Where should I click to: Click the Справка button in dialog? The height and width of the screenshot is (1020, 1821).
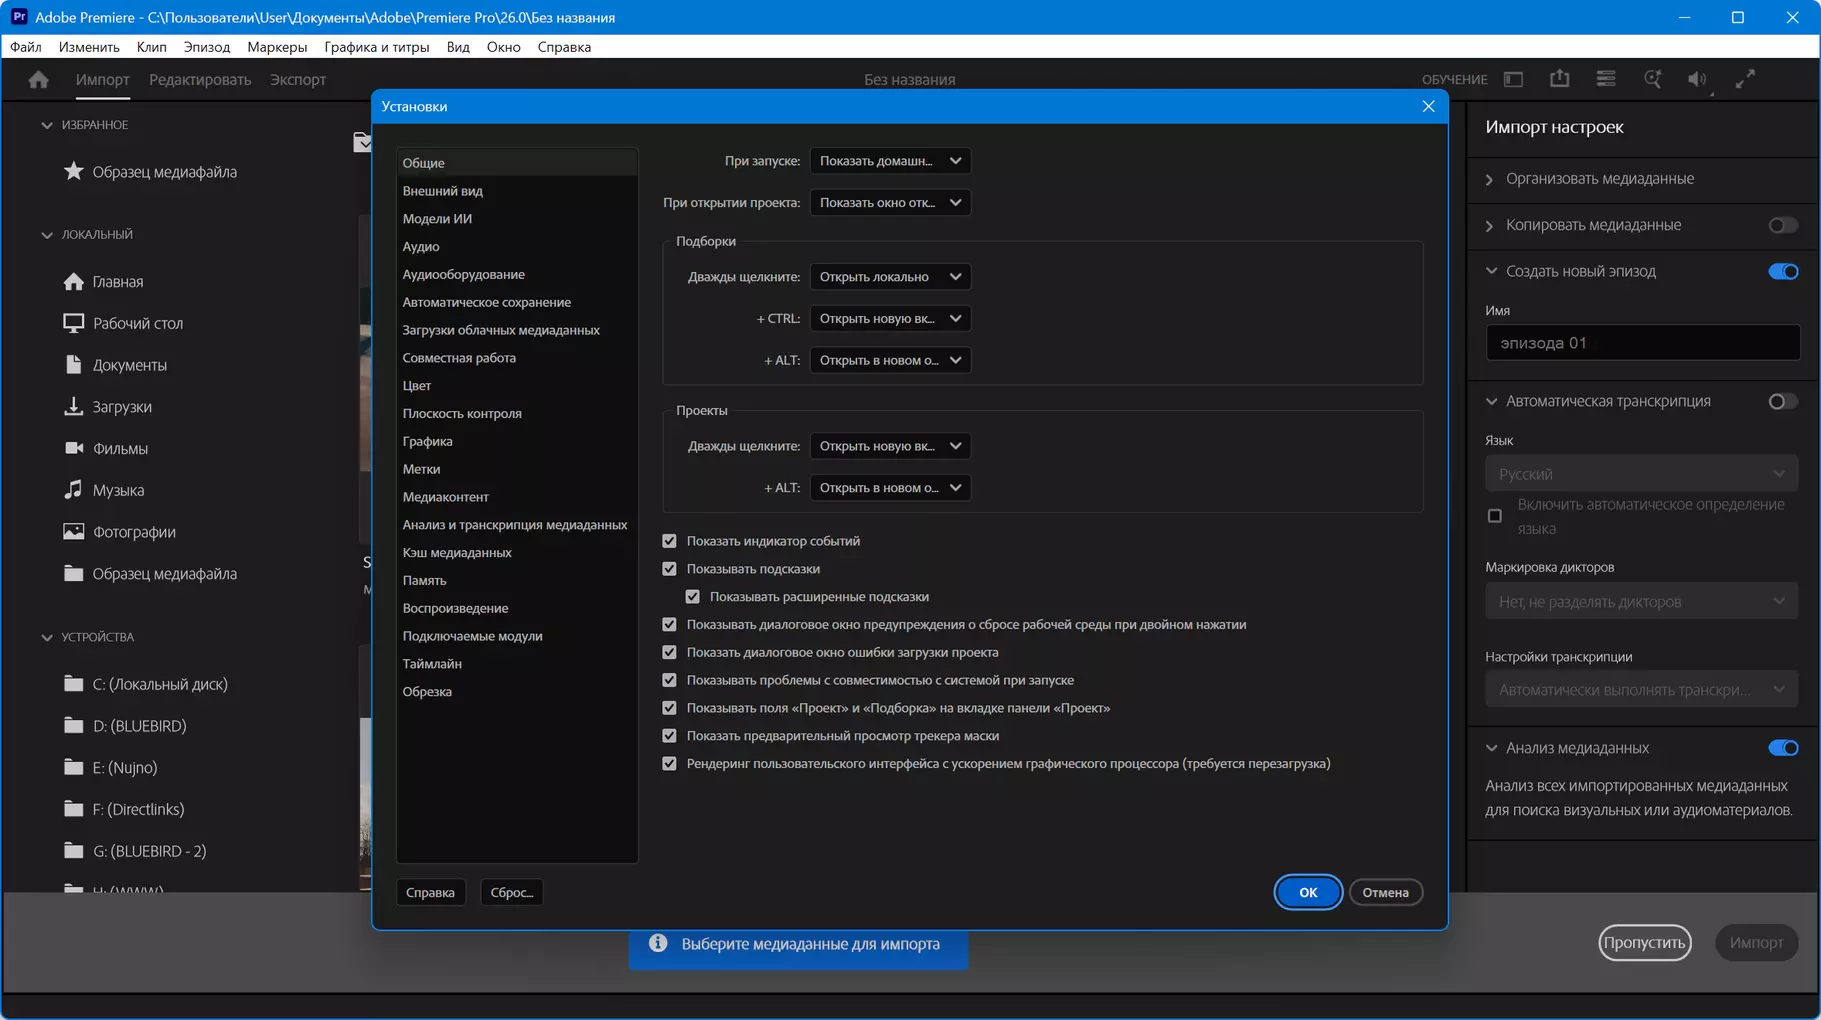(x=430, y=892)
